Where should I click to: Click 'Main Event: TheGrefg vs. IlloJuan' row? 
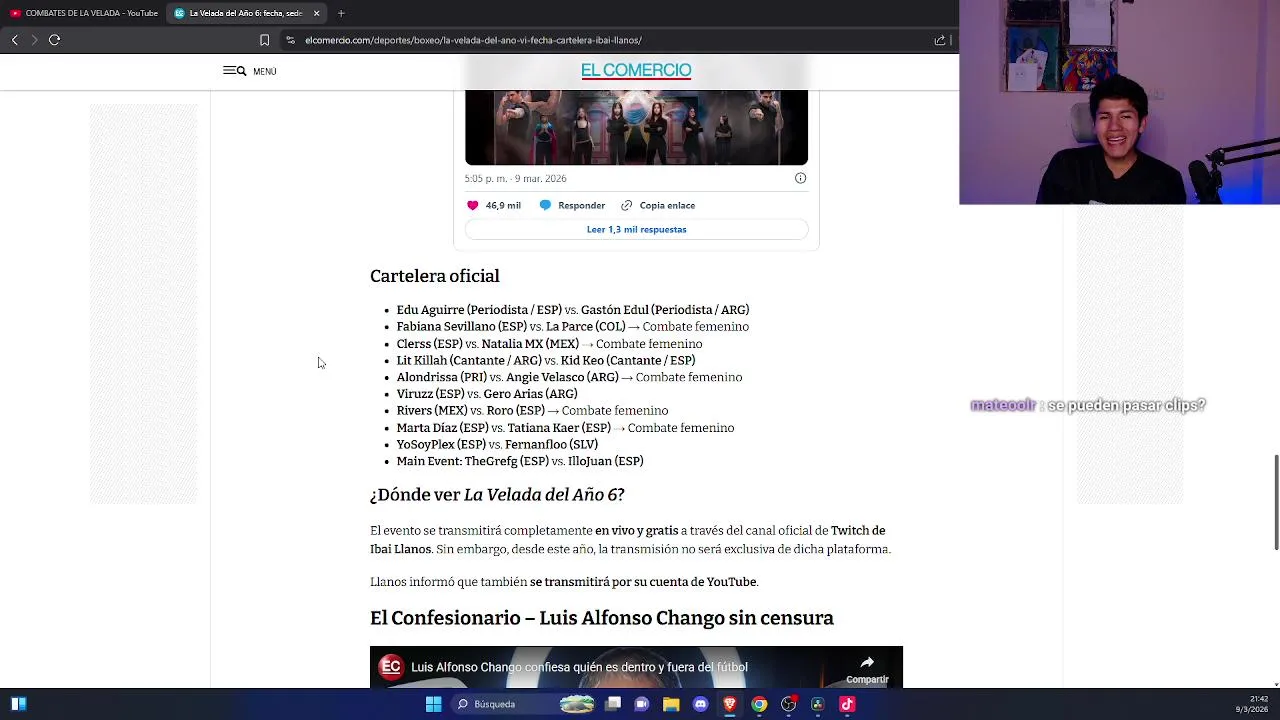click(520, 461)
